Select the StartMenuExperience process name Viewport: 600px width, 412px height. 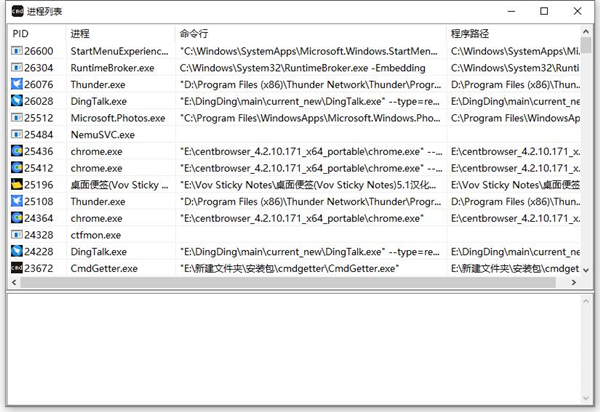(x=120, y=51)
